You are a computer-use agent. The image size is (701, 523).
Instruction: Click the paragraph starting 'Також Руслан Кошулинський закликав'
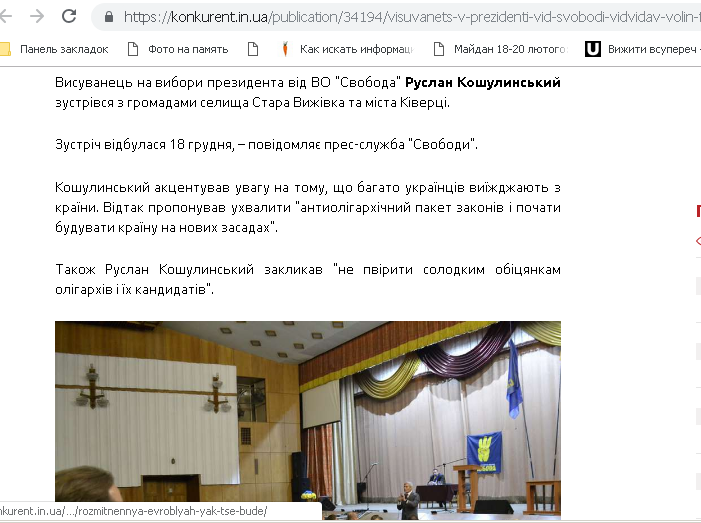(x=308, y=279)
